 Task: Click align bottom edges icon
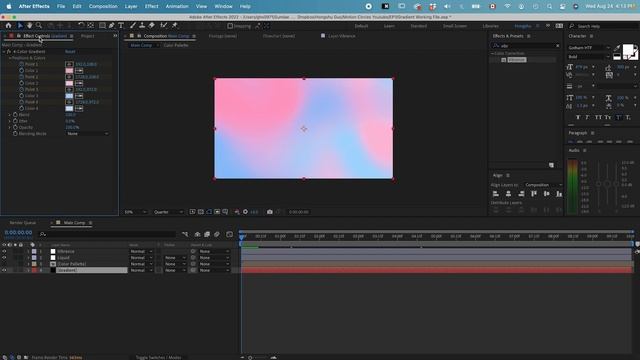coord(559,194)
